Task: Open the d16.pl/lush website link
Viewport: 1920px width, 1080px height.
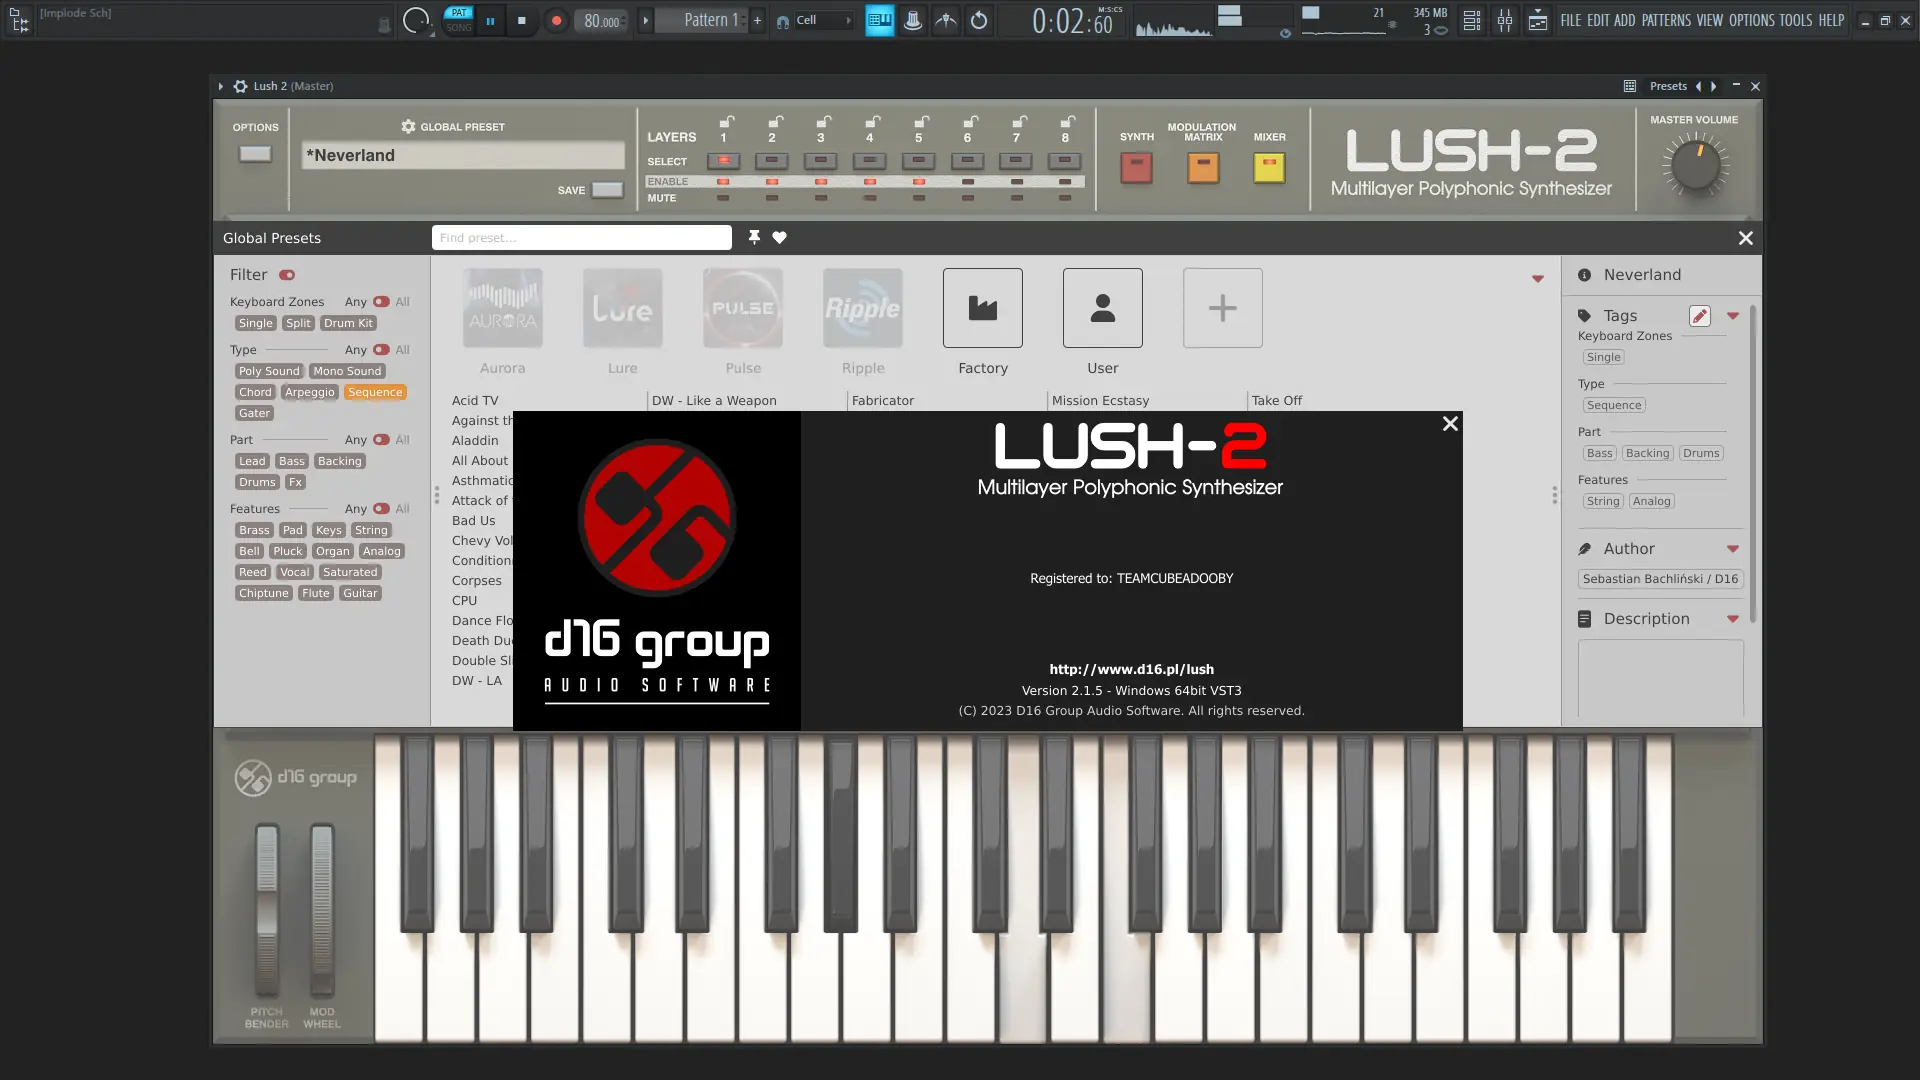Action: click(x=1131, y=669)
